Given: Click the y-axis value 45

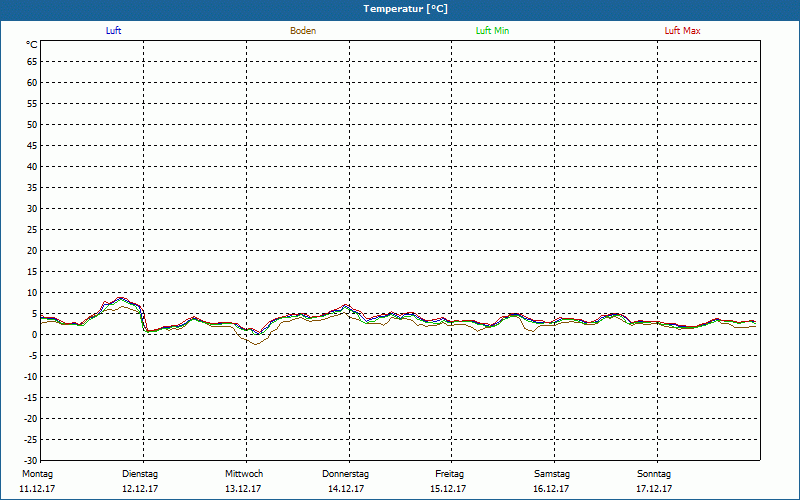Looking at the screenshot, I should (x=32, y=146).
